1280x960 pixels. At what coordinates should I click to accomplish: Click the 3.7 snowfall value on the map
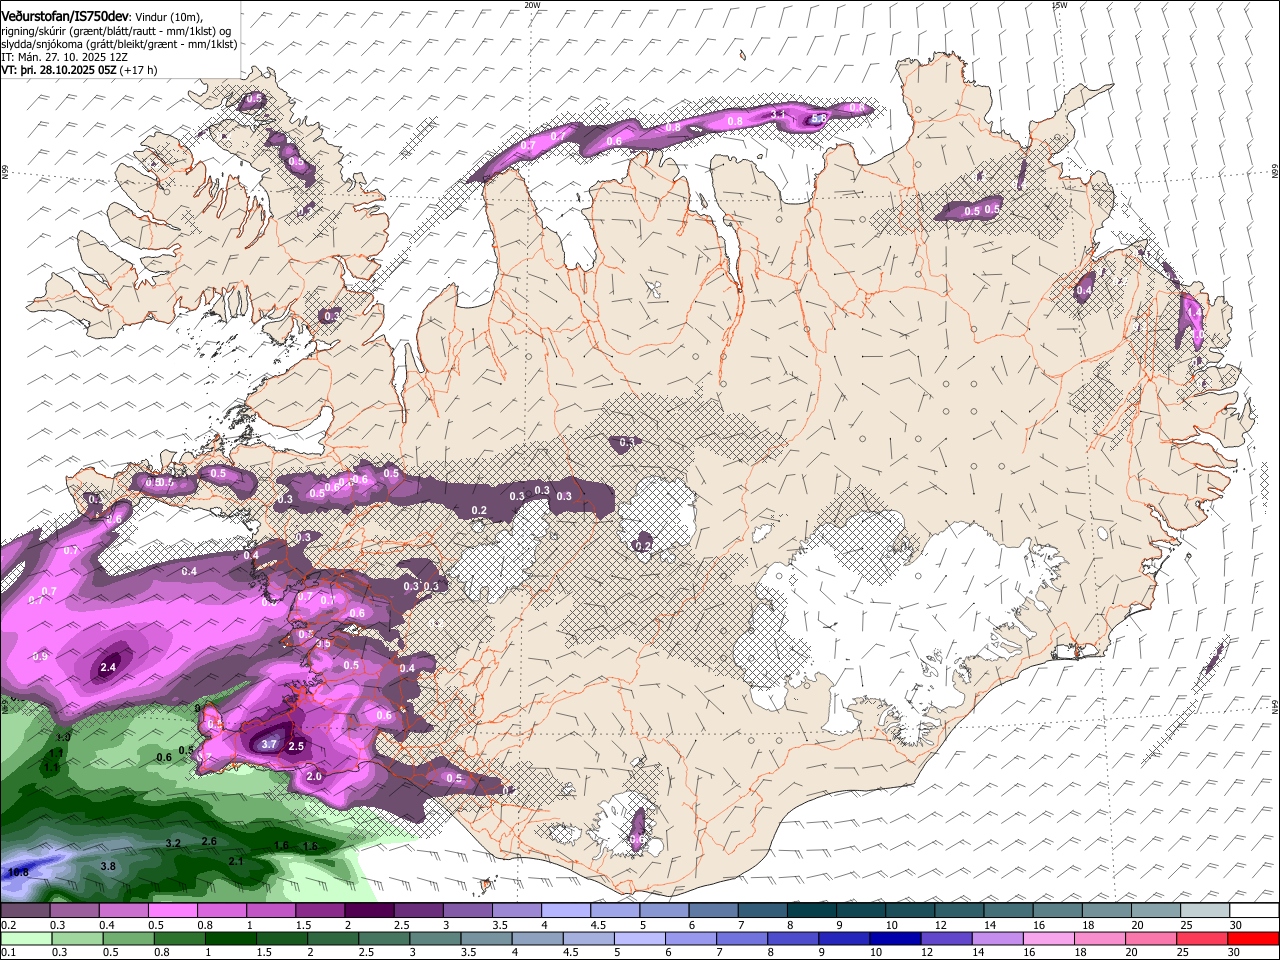pos(269,744)
